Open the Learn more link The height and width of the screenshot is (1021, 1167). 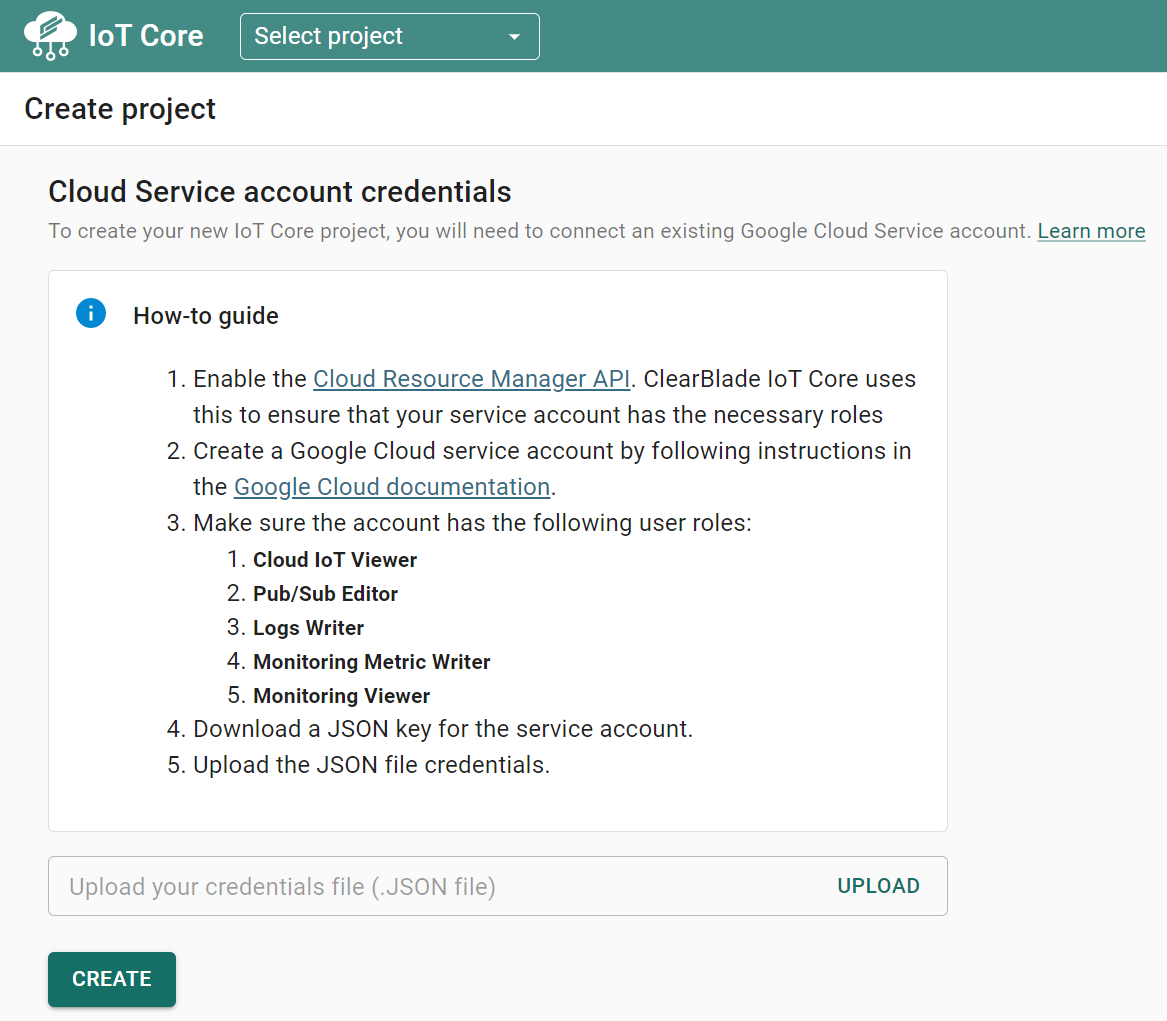1091,231
